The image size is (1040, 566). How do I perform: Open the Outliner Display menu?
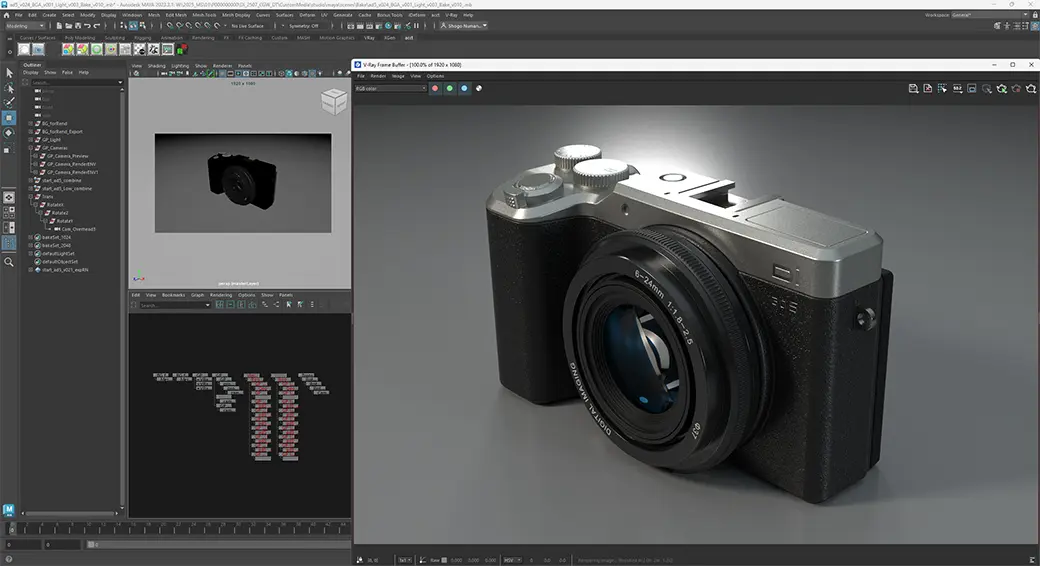pos(31,72)
